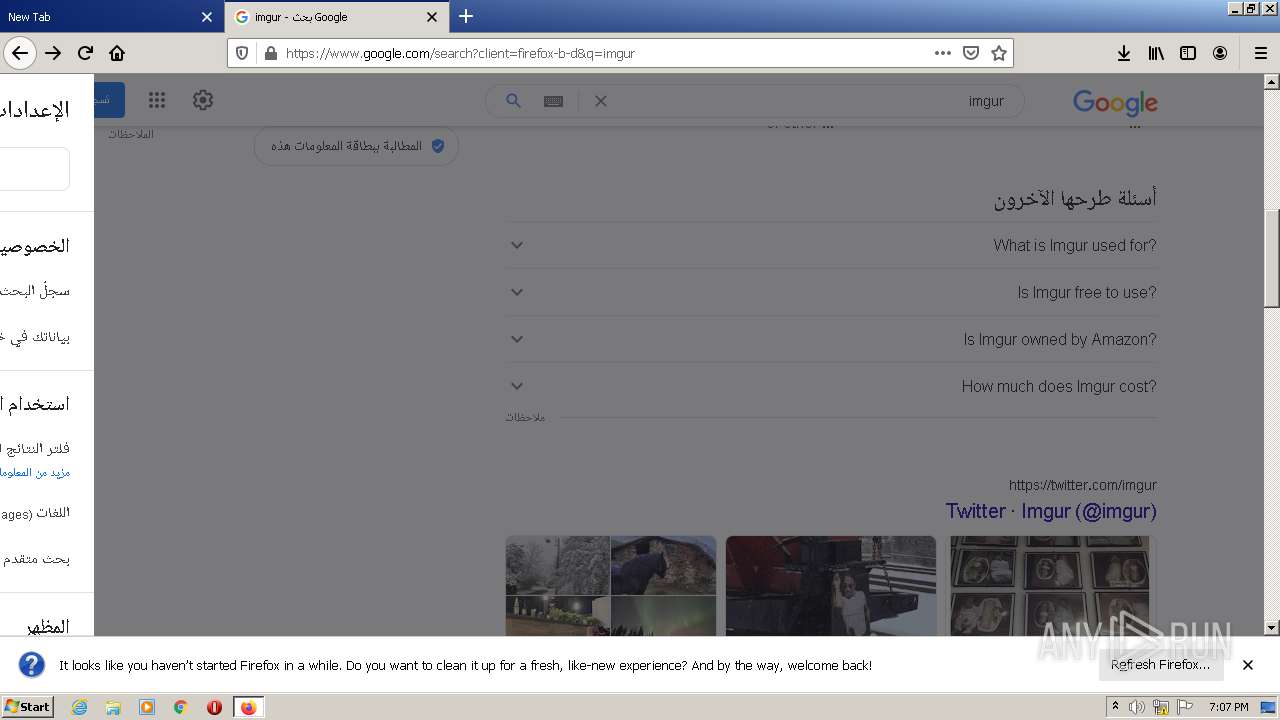Open the Firefox home page
1280x720 pixels.
coord(117,53)
